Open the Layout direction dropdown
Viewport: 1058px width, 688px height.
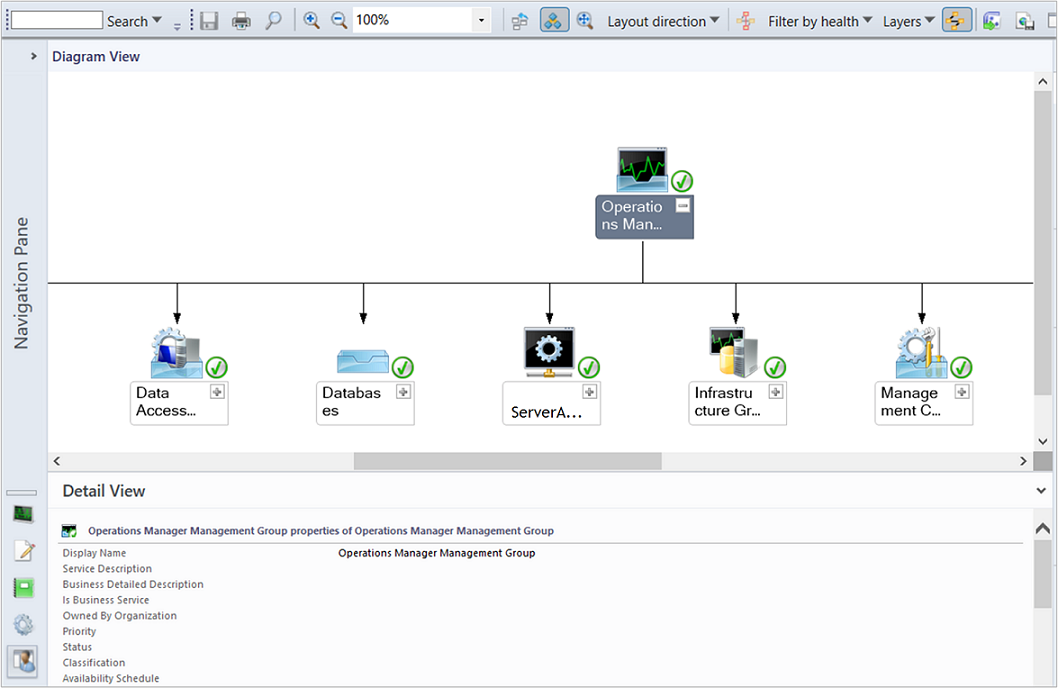[663, 22]
